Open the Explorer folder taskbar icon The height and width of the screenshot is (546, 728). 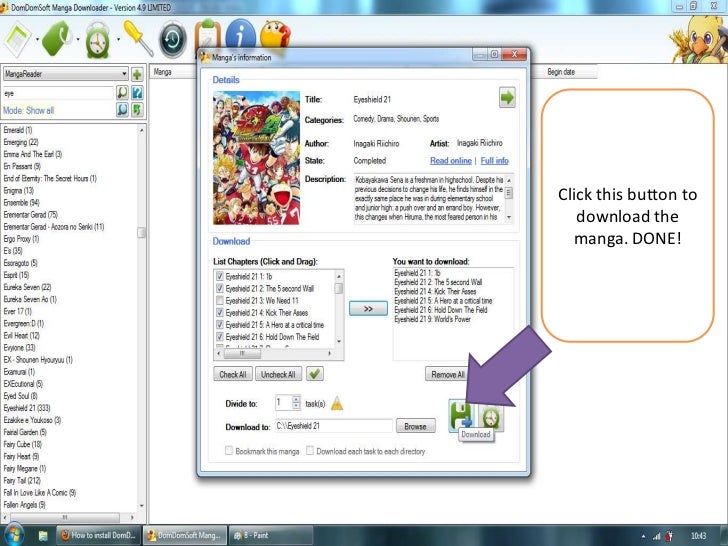(43, 536)
